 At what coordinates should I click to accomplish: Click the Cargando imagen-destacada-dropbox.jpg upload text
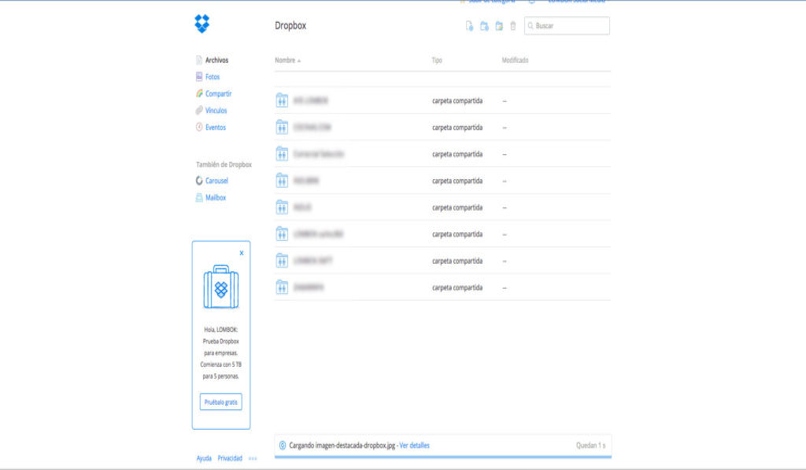click(342, 445)
